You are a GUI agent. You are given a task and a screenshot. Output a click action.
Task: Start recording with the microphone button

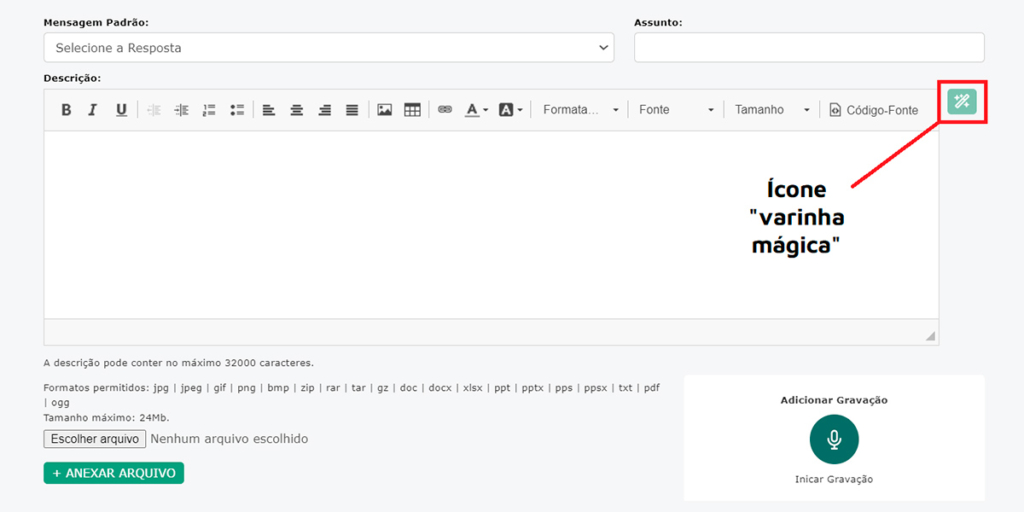[834, 440]
